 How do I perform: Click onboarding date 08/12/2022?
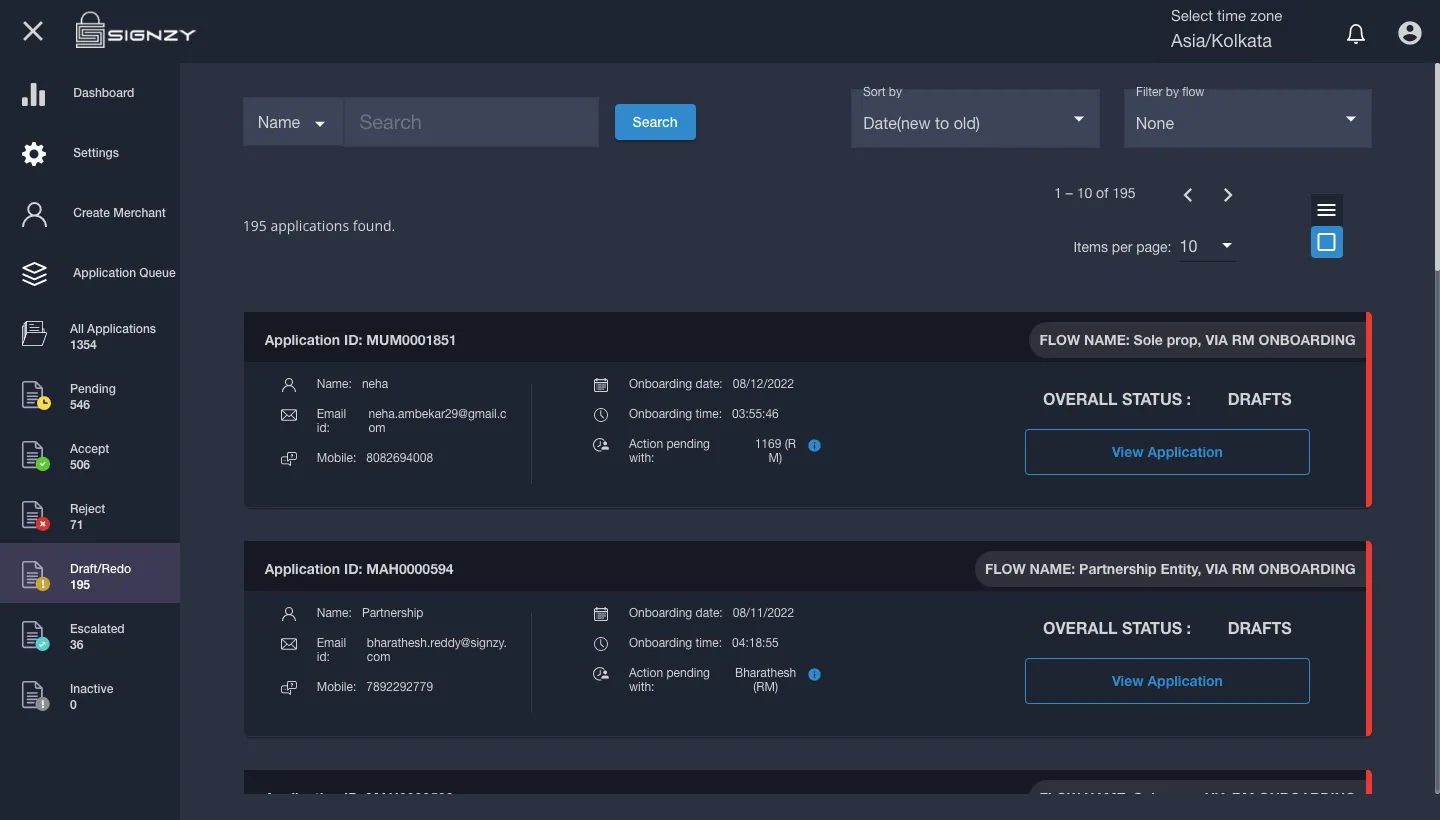763,384
